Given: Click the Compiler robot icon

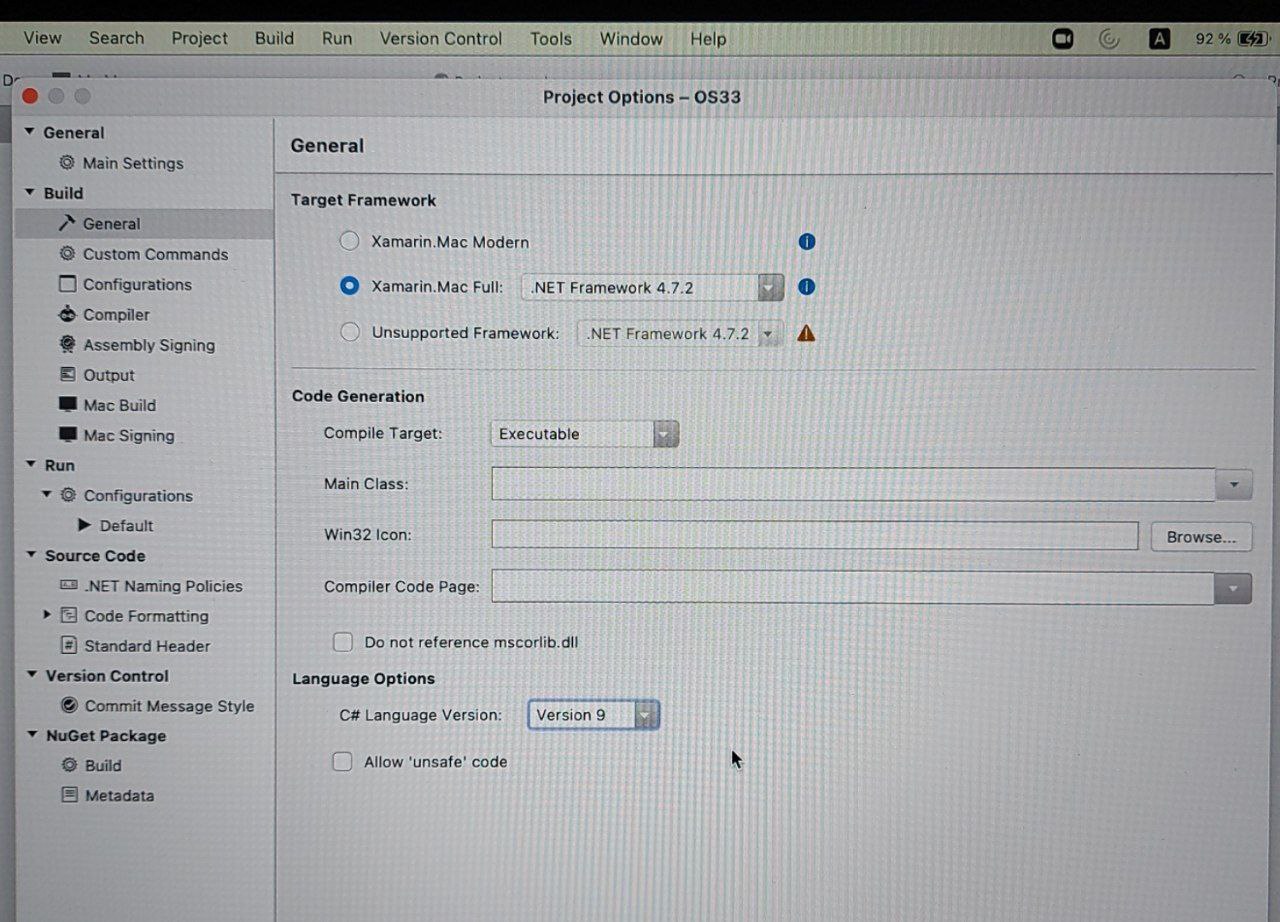Looking at the screenshot, I should [67, 314].
